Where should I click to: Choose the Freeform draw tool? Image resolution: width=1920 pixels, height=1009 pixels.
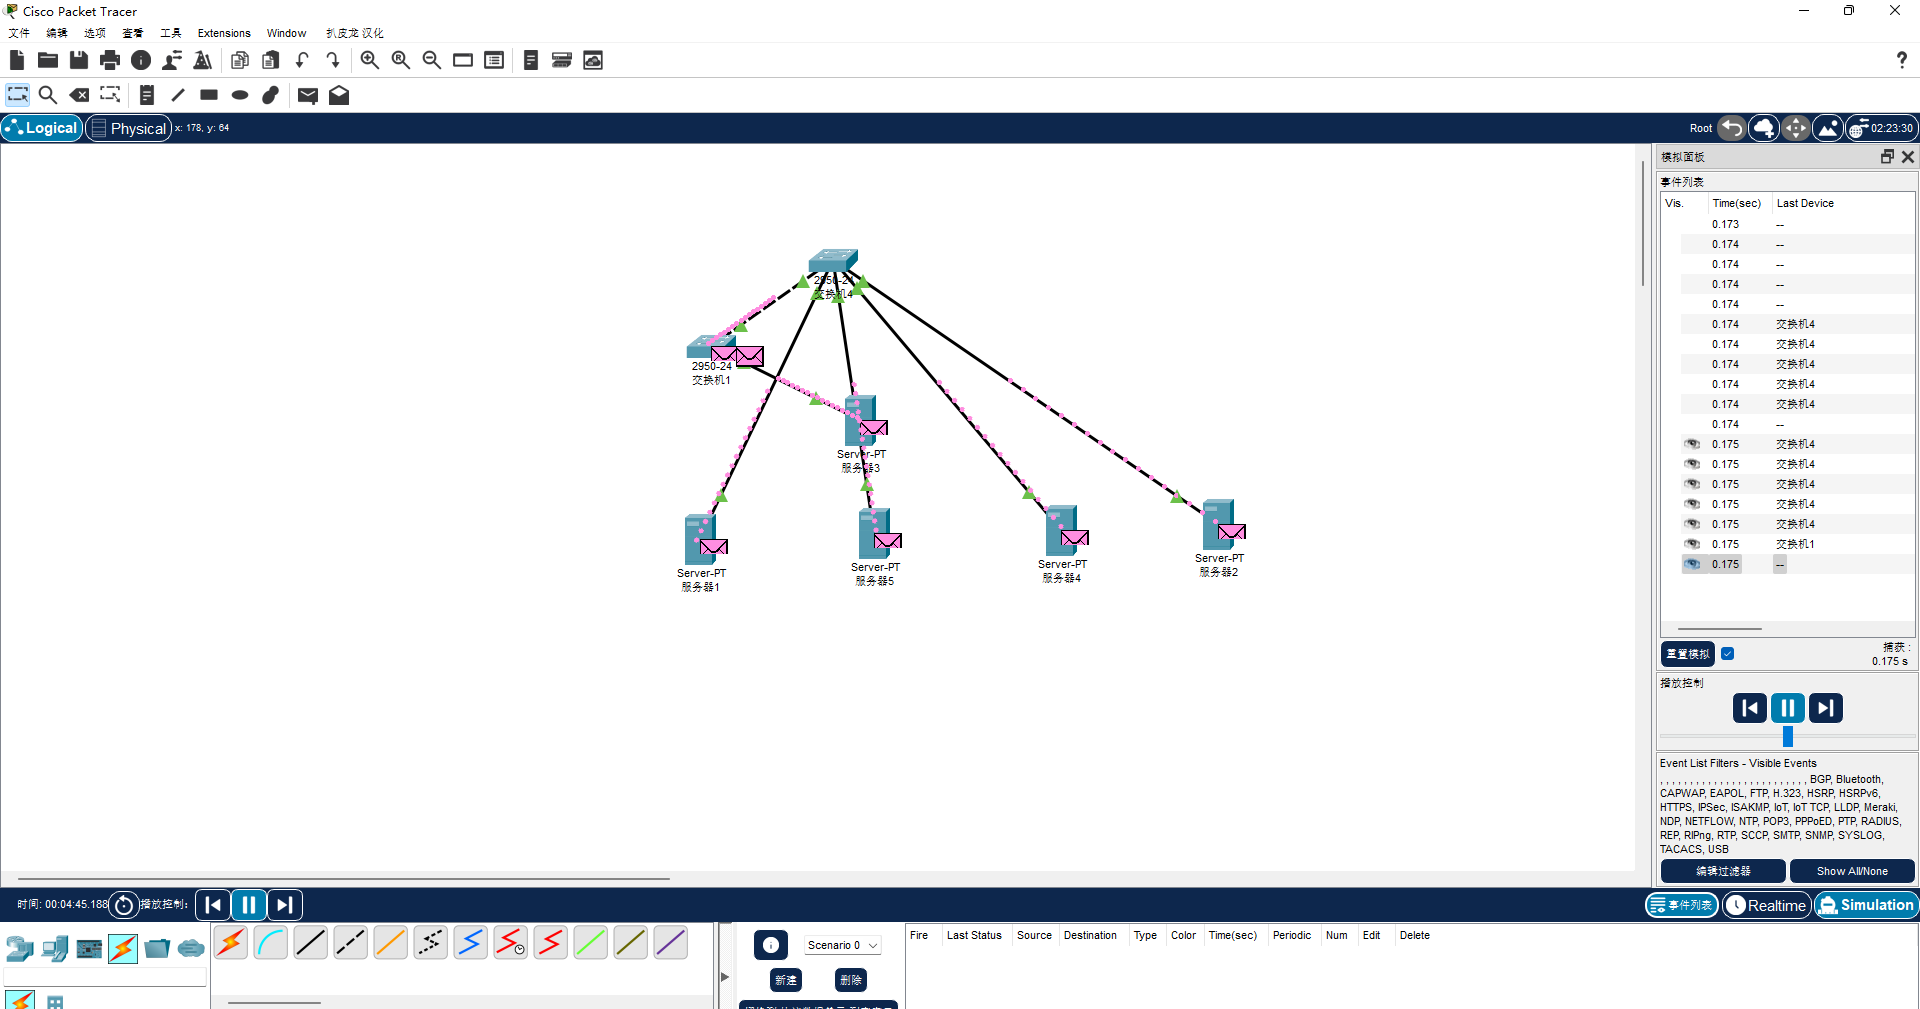point(270,95)
